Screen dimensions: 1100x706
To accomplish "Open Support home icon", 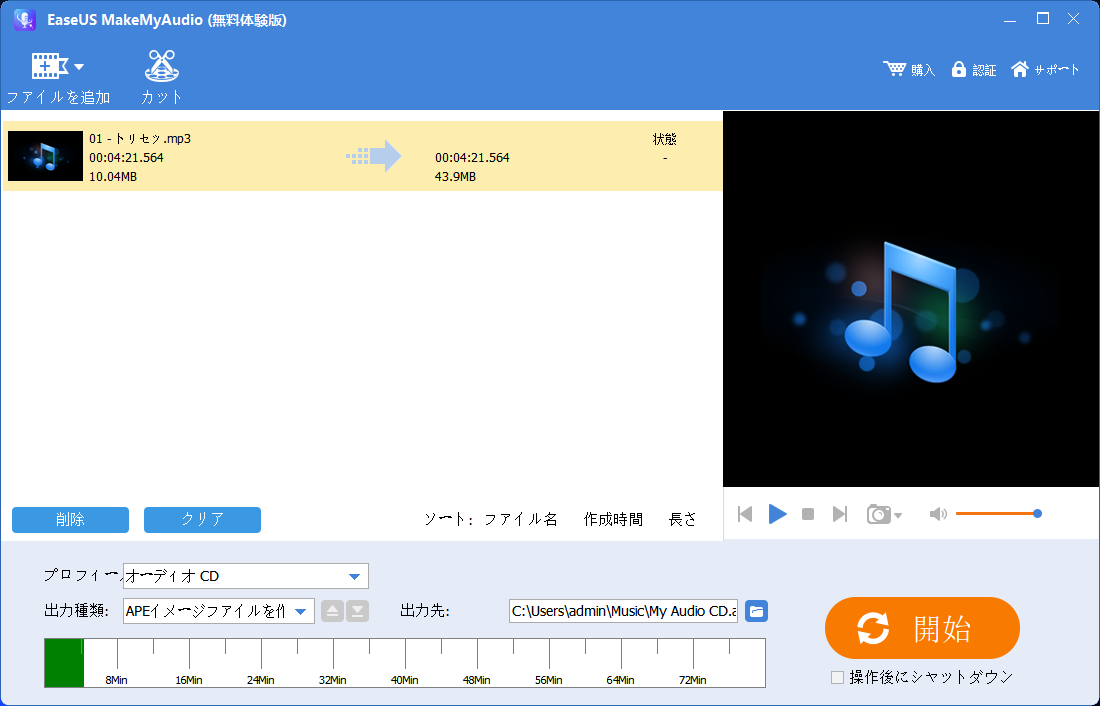I will click(1019, 69).
